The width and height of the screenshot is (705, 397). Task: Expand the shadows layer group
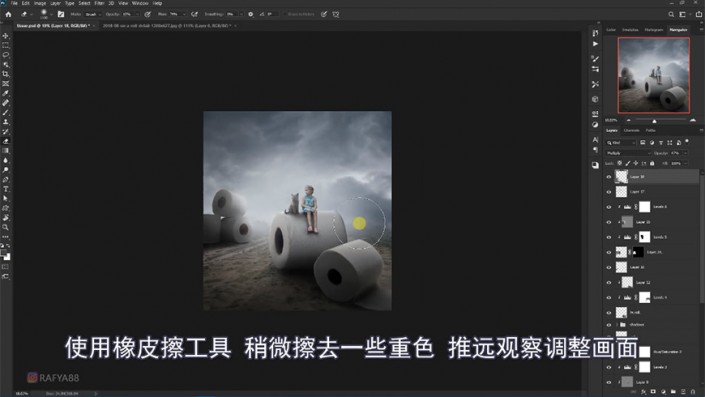pyautogui.click(x=617, y=324)
